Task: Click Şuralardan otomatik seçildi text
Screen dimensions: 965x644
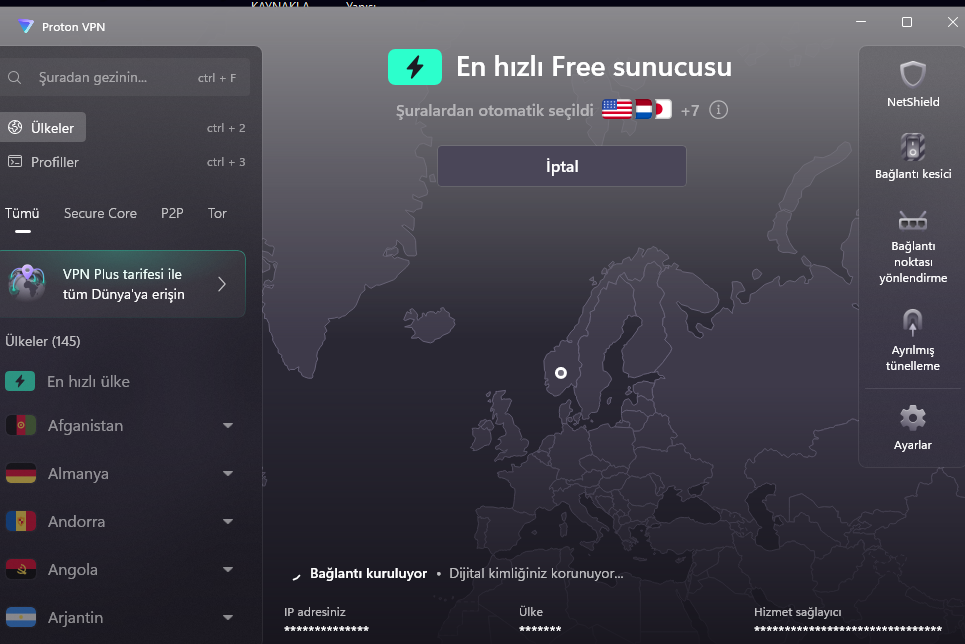Action: pos(494,111)
